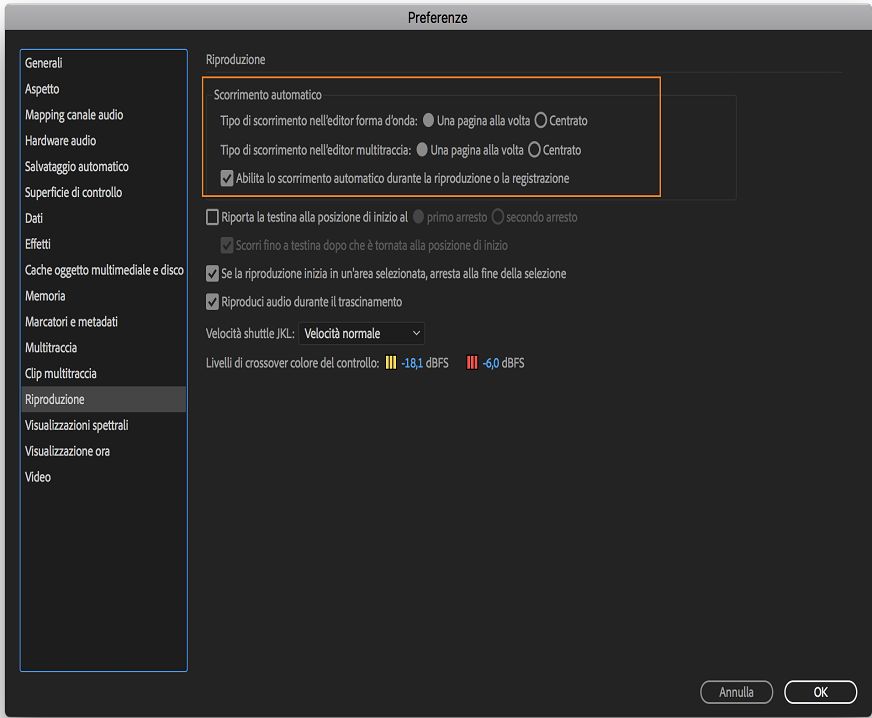Click the yellow crossover level color icon
The image size is (872, 718).
[x=391, y=363]
